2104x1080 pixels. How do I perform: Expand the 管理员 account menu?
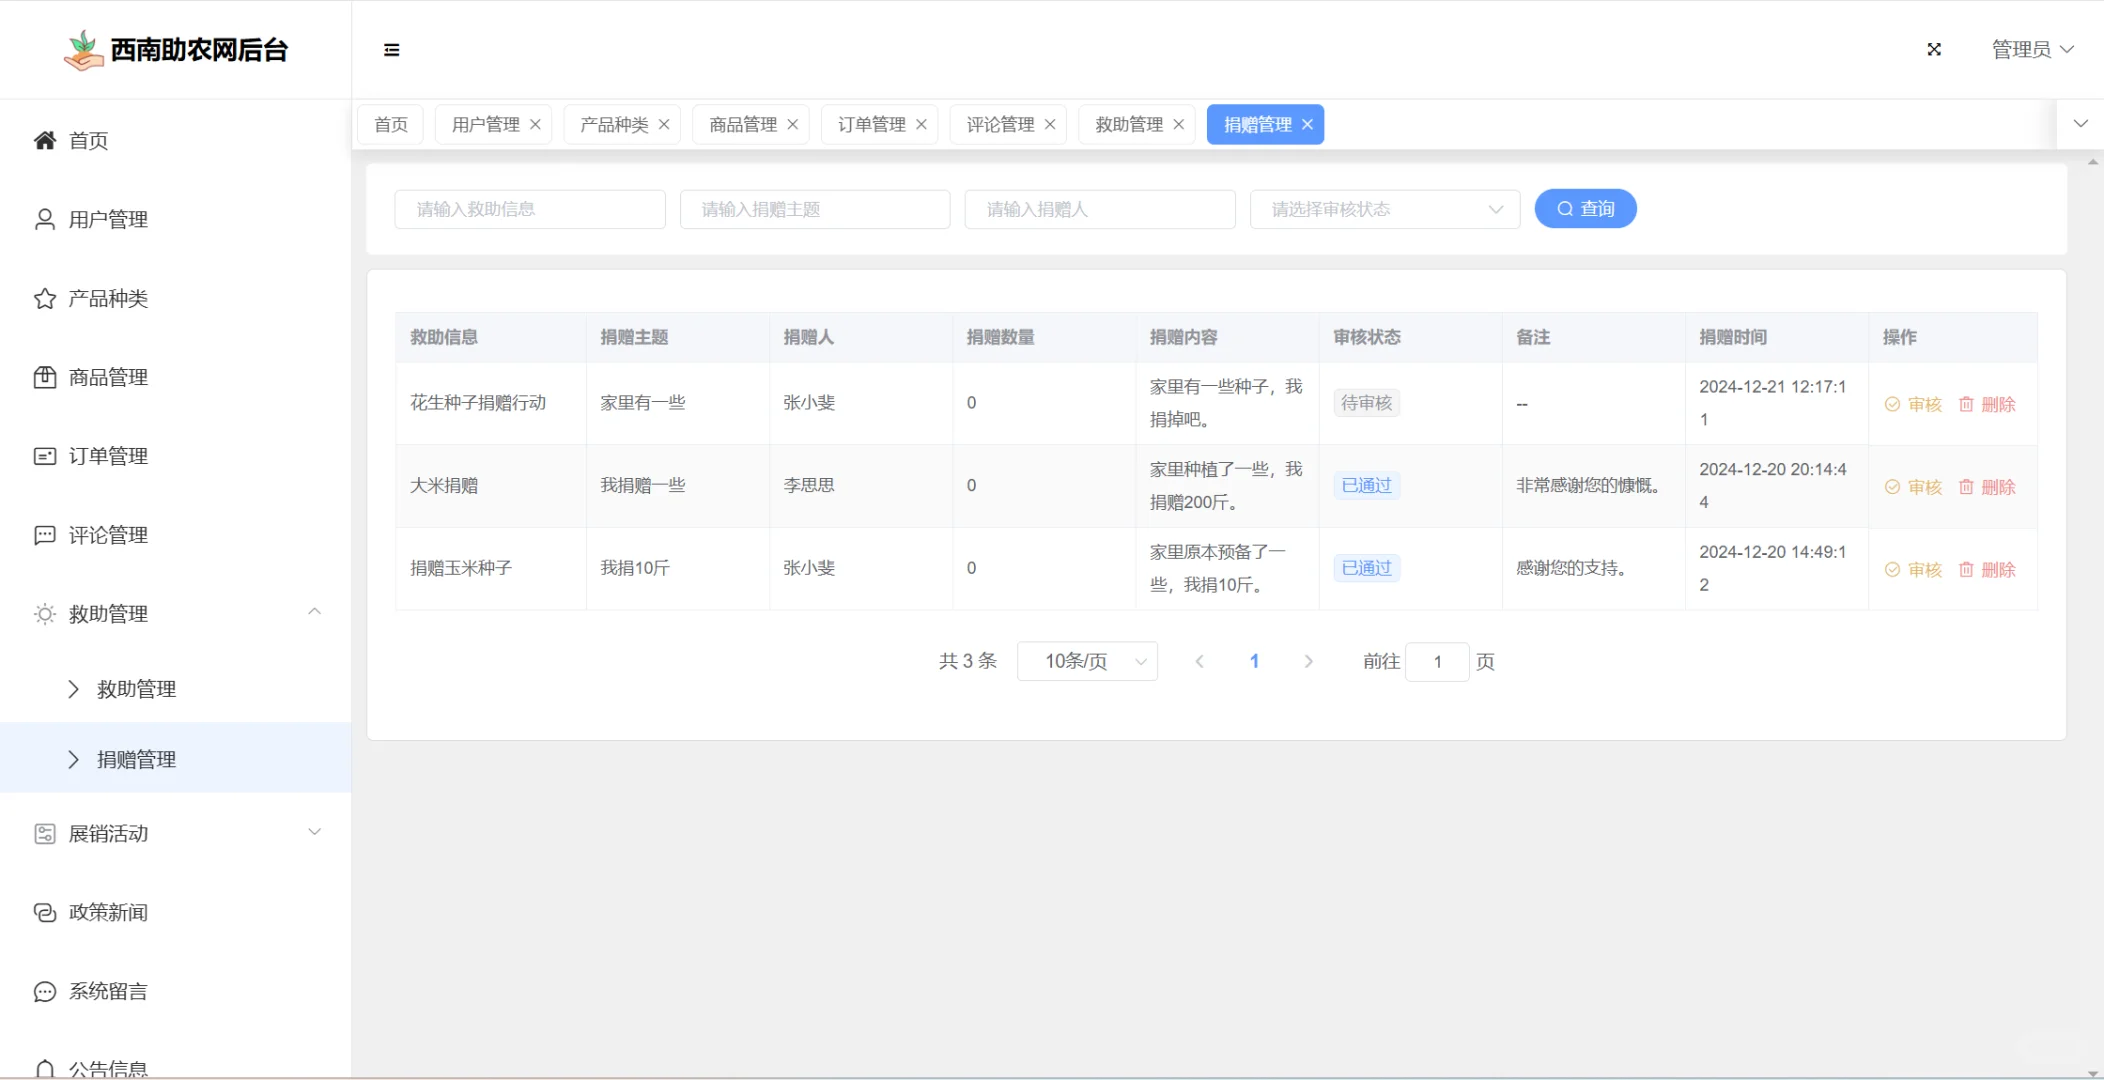(2031, 49)
